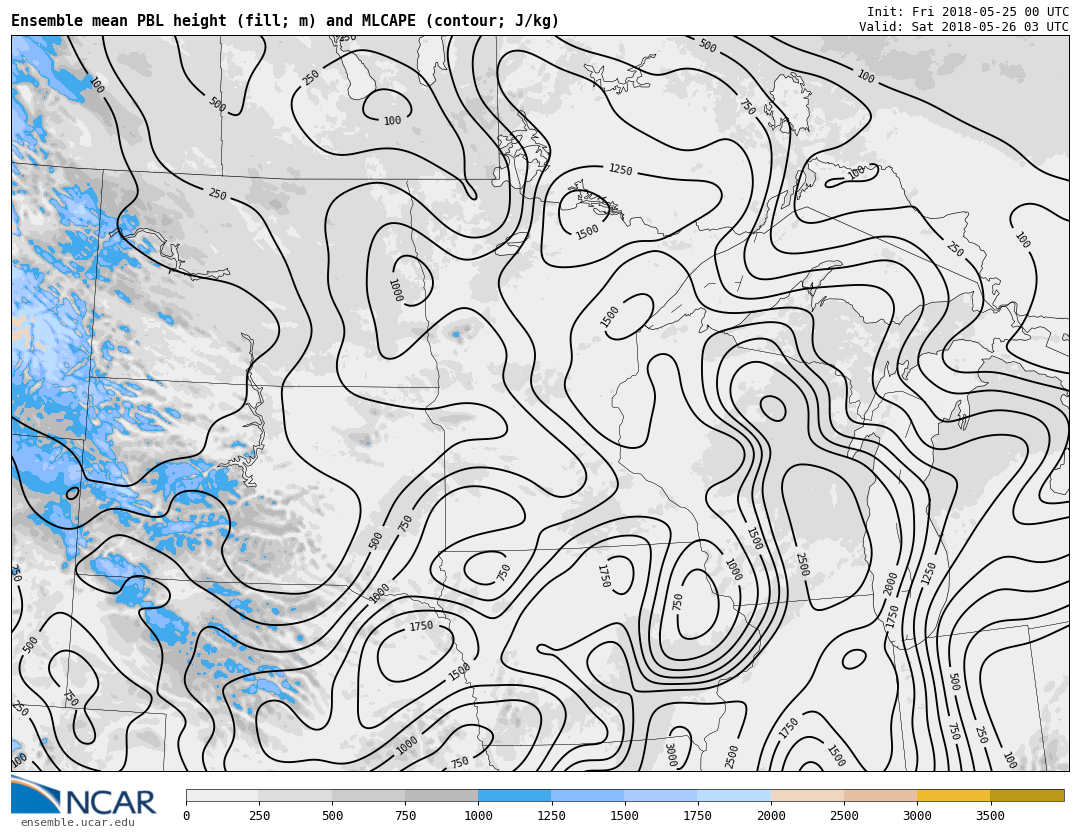Click the Ensemble mean PBL height title

tap(285, 21)
